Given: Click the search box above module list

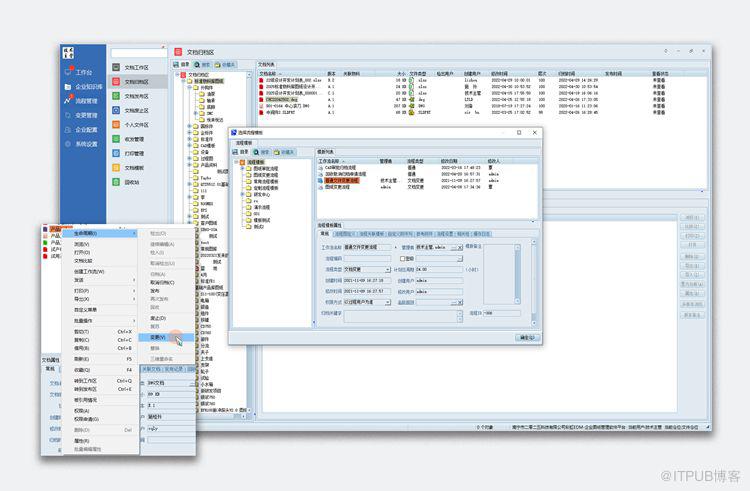Looking at the screenshot, I should 139,53.
